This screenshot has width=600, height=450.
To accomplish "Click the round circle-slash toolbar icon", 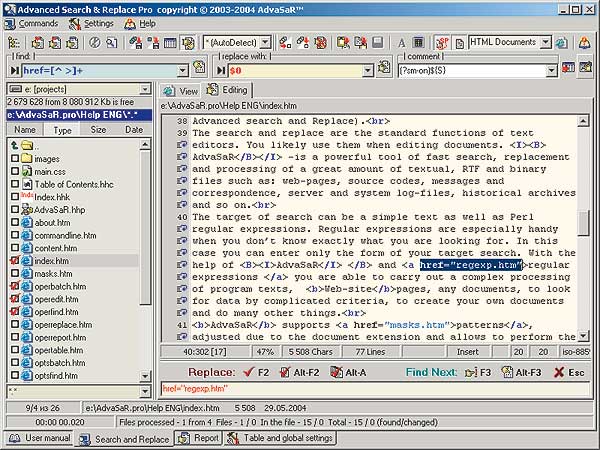I will (95, 42).
